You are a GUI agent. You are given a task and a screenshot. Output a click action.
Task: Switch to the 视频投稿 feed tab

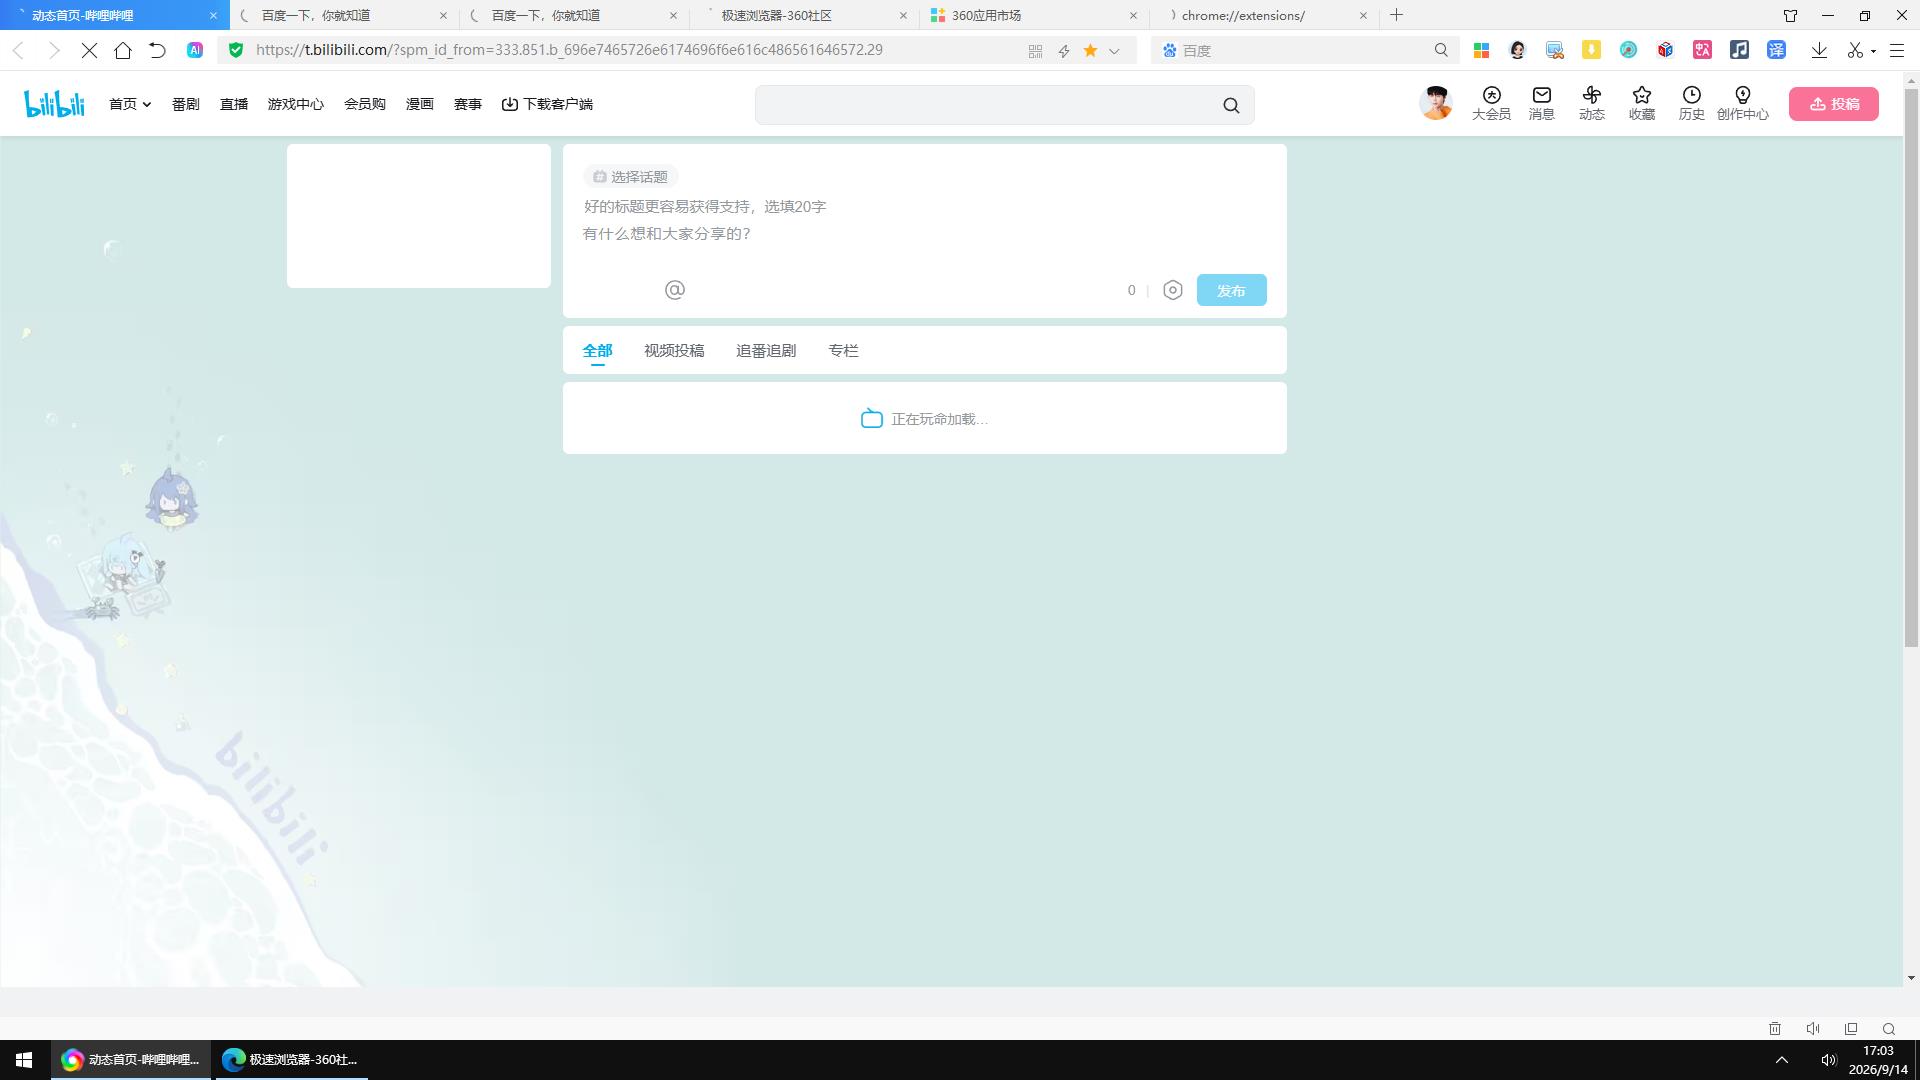[x=674, y=351]
